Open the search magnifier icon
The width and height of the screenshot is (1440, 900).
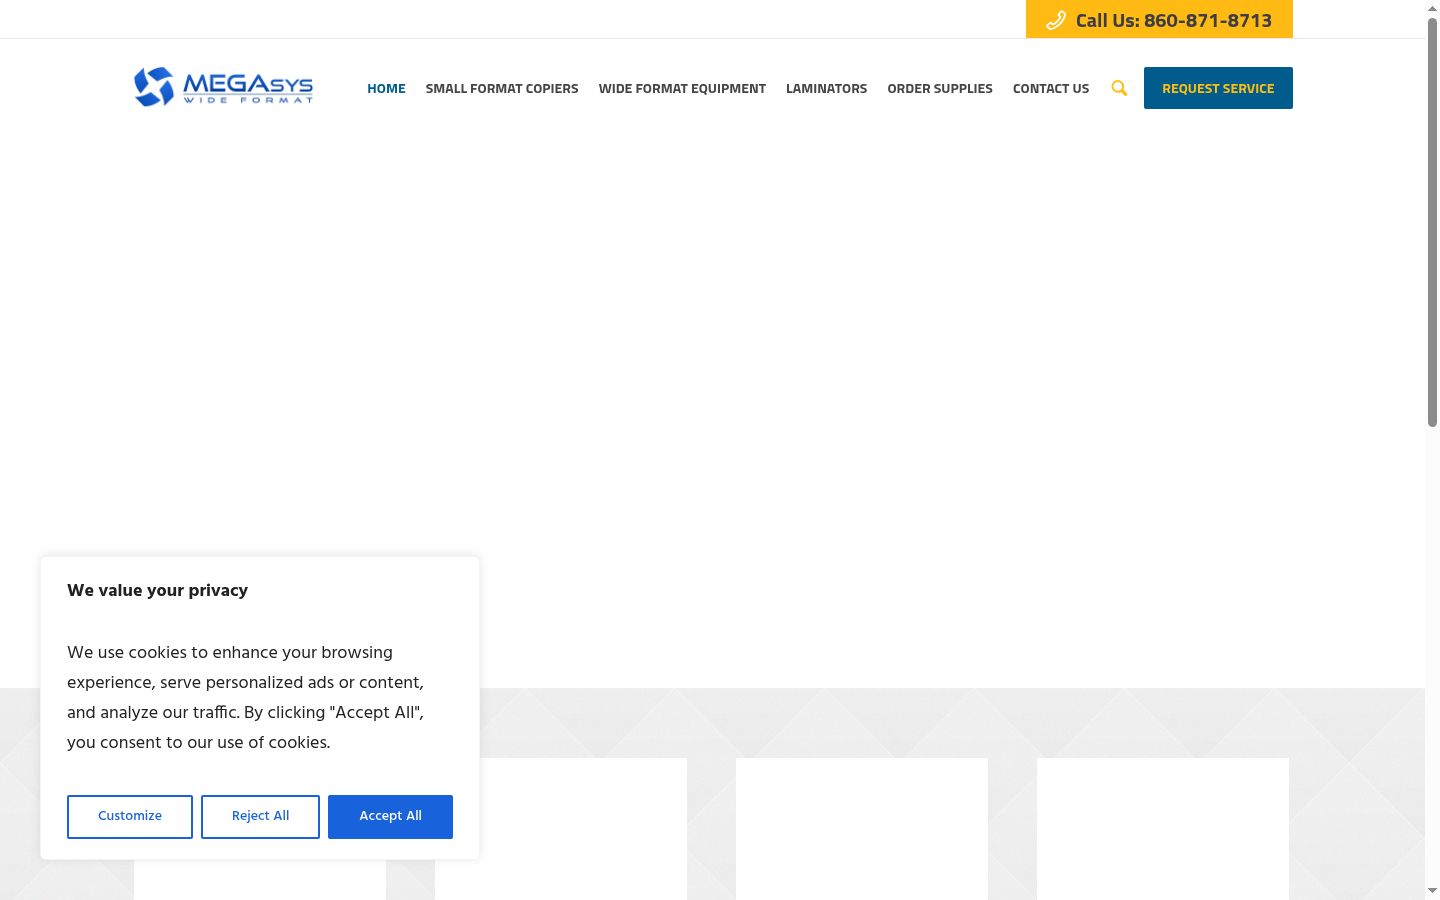coord(1119,88)
